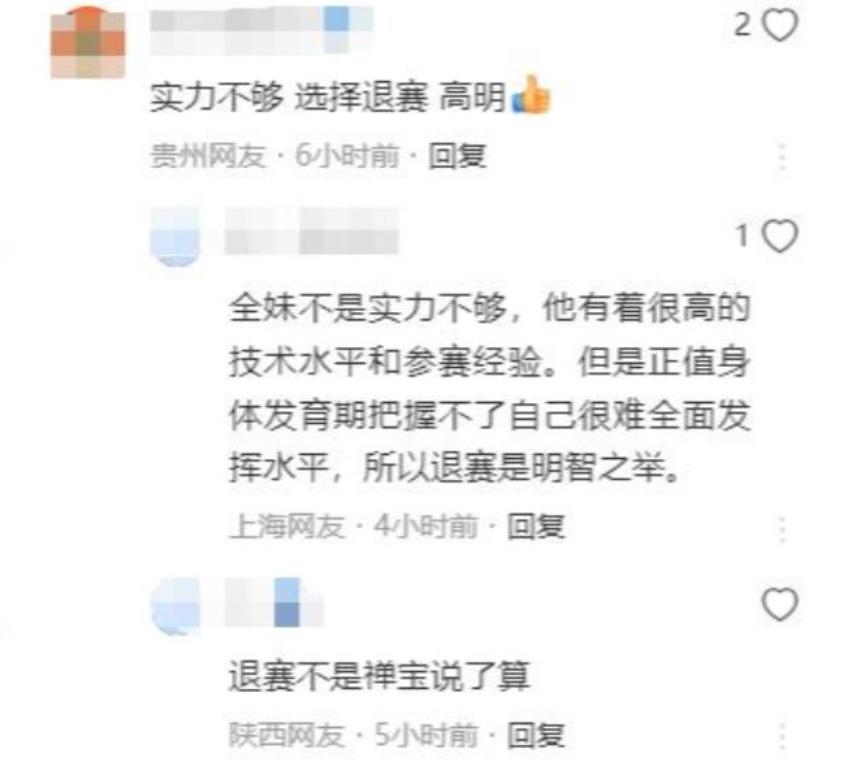The height and width of the screenshot is (763, 848).
Task: Reply to the 贵州网友 comment
Action: pos(458,156)
